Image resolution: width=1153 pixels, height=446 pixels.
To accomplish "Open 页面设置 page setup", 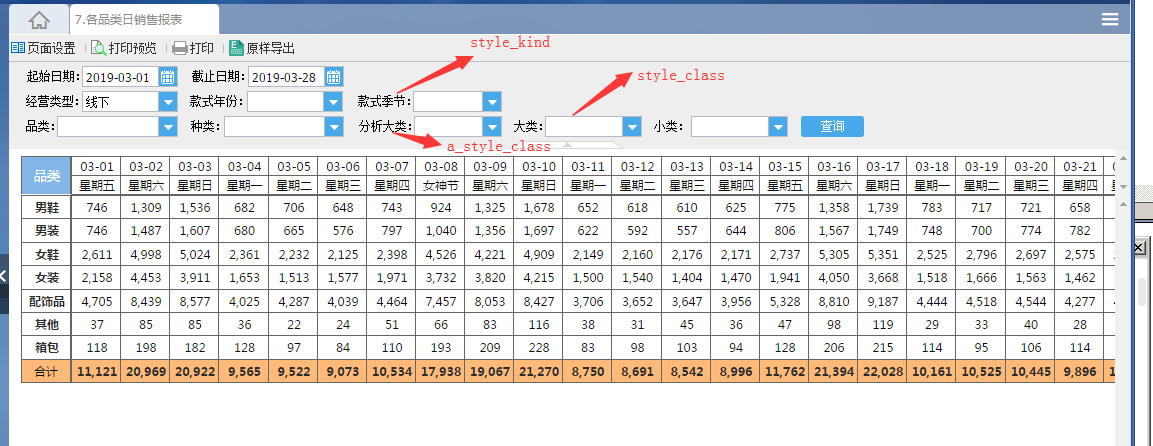I will pos(43,48).
